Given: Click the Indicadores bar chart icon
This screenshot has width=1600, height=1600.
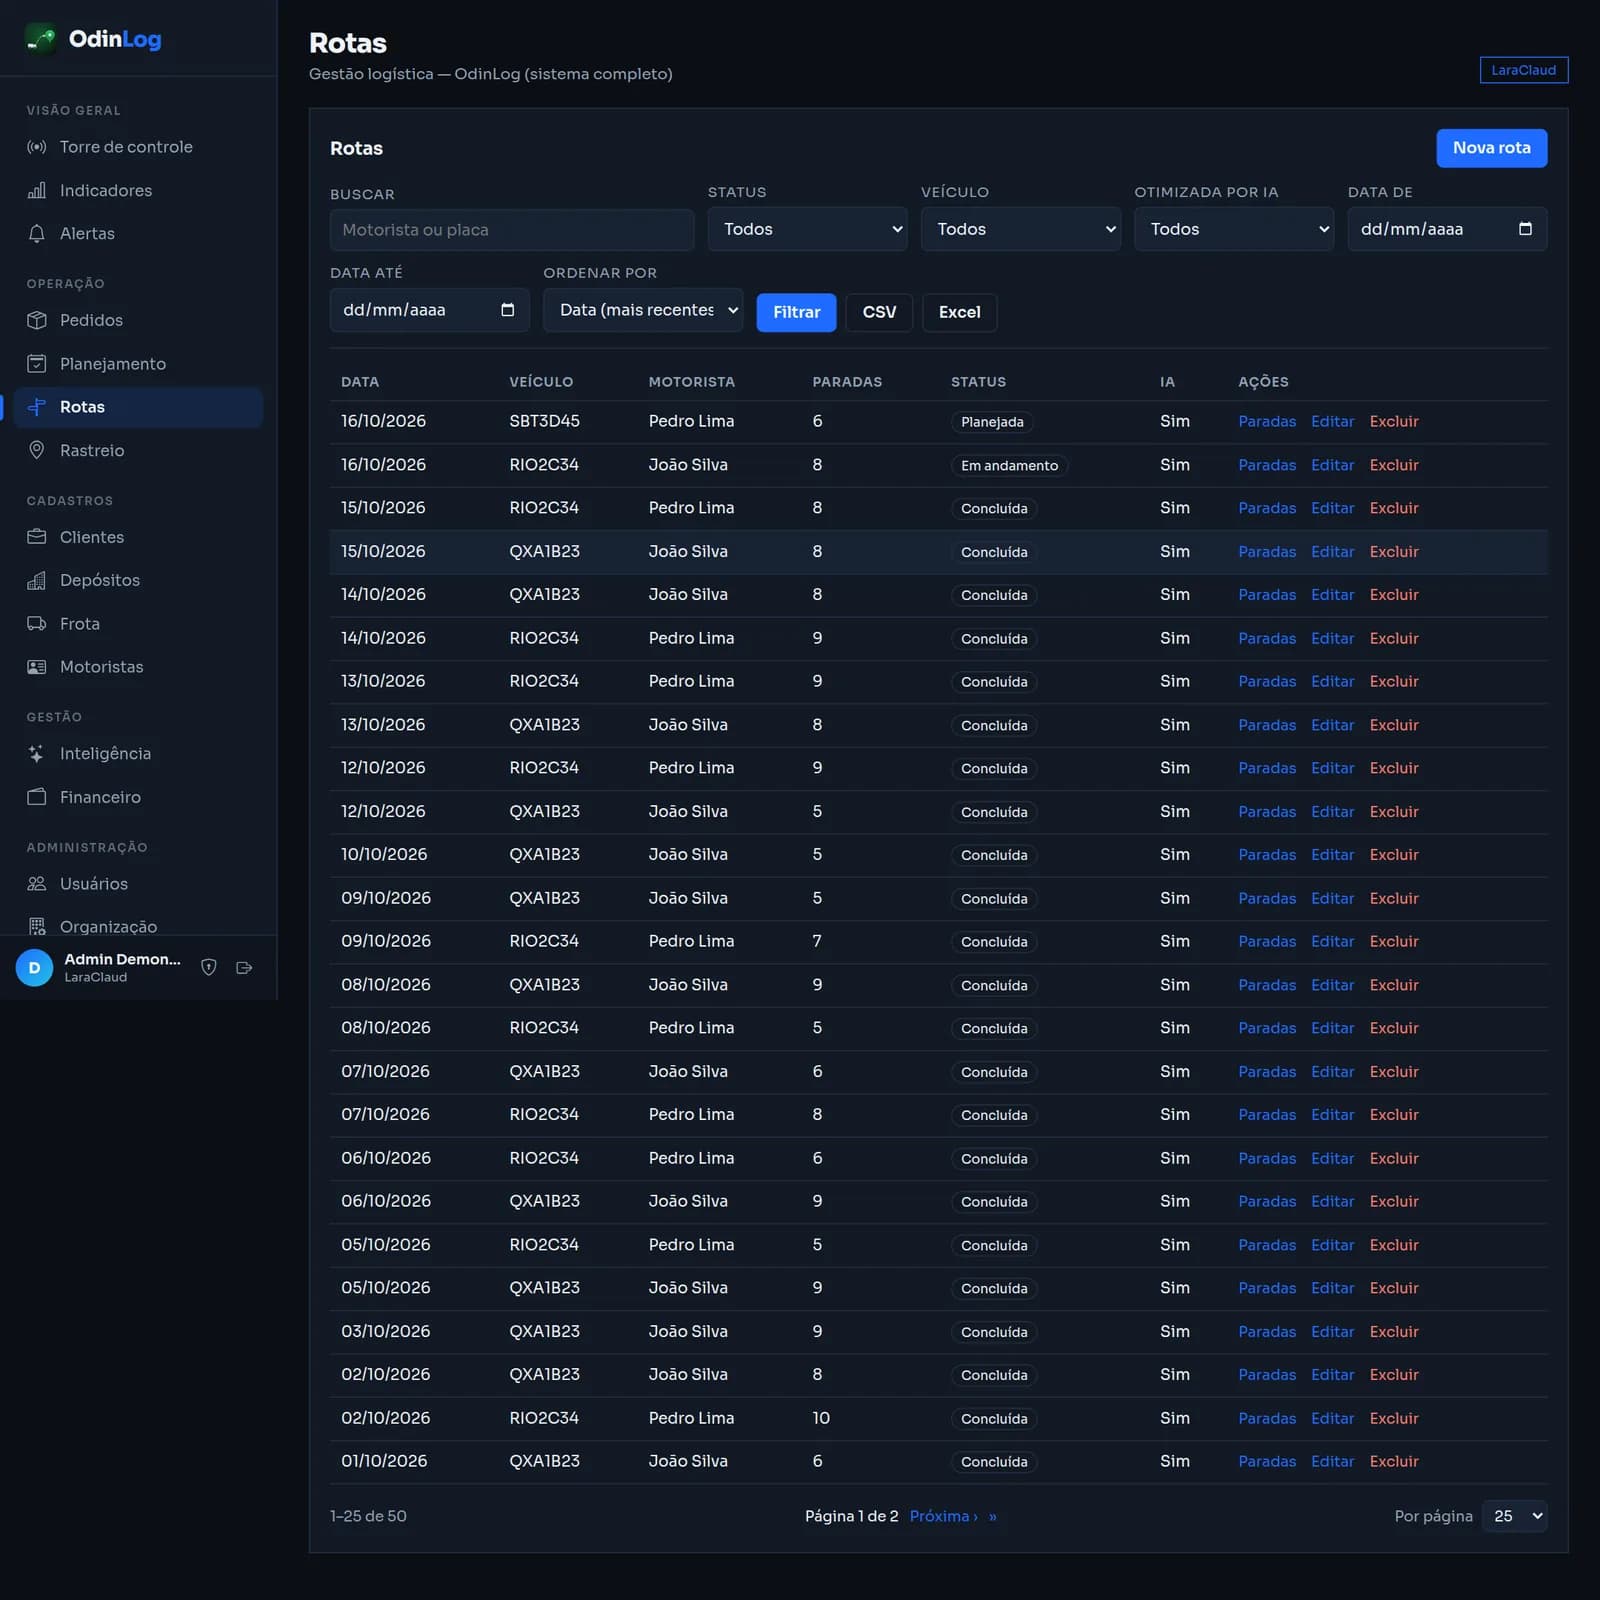Looking at the screenshot, I should pyautogui.click(x=37, y=190).
